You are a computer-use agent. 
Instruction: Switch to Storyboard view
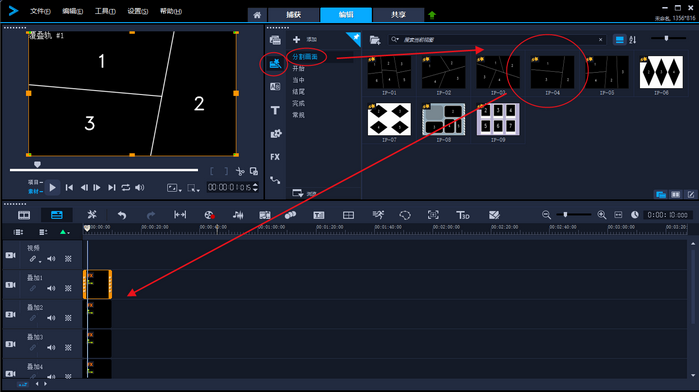pyautogui.click(x=24, y=215)
